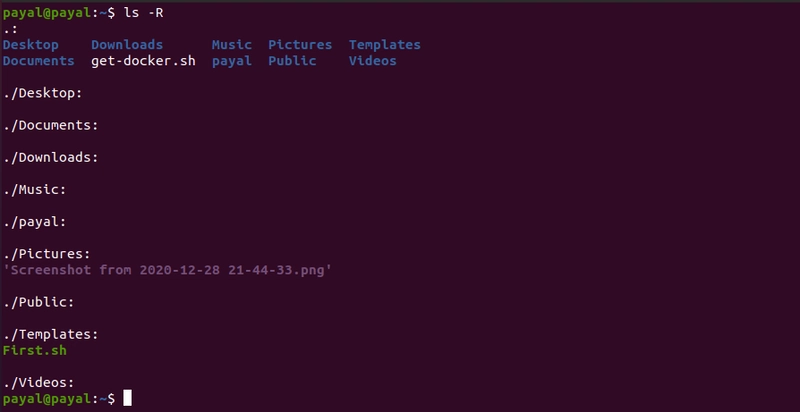Click the Screenshot from 2020-12-28 png filename
This screenshot has height=412, width=800.
click(167, 270)
